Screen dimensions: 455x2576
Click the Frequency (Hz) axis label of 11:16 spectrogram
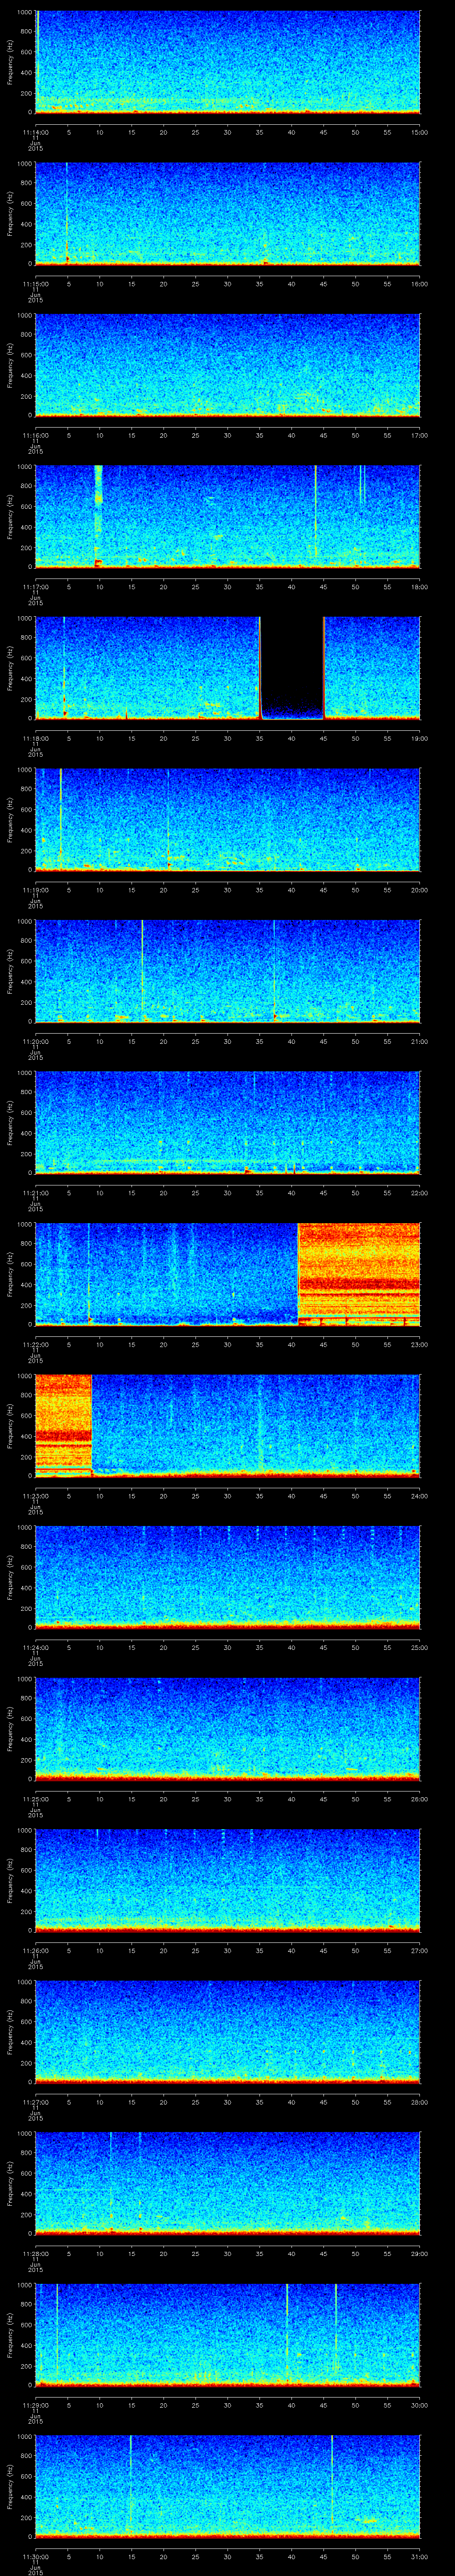[x=11, y=365]
